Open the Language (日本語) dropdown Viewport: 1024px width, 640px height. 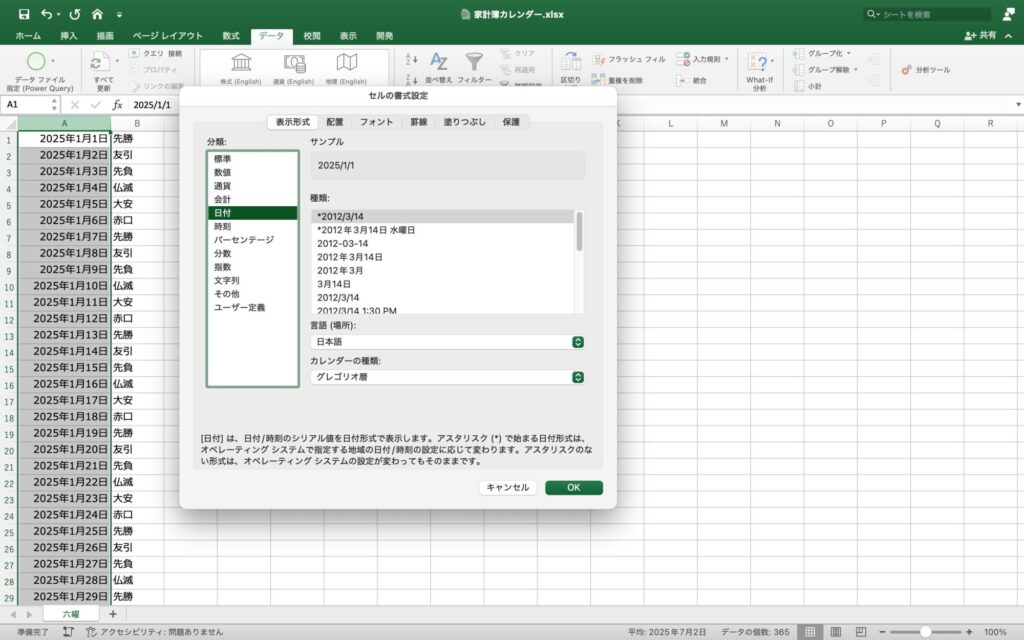click(x=447, y=342)
